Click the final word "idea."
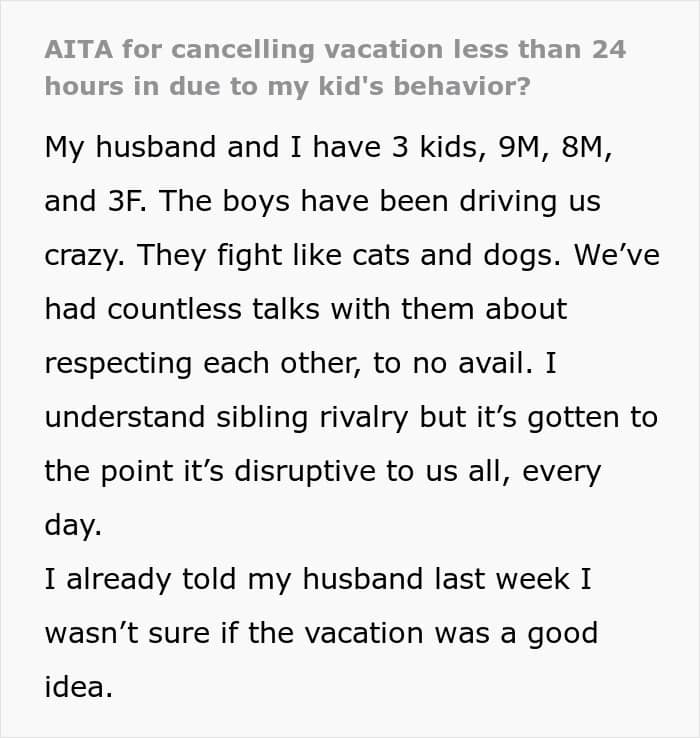This screenshot has height=738, width=700. [x=76, y=687]
